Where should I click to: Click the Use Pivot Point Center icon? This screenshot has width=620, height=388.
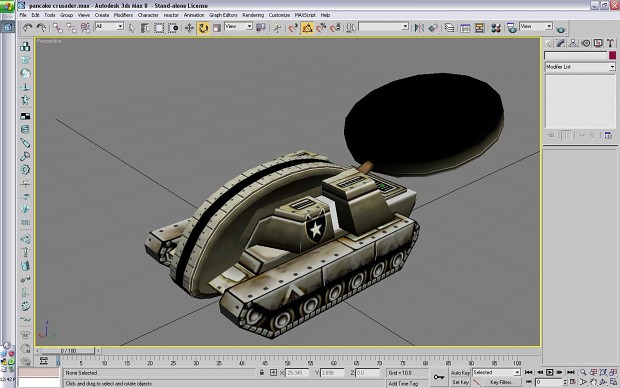tap(261, 28)
